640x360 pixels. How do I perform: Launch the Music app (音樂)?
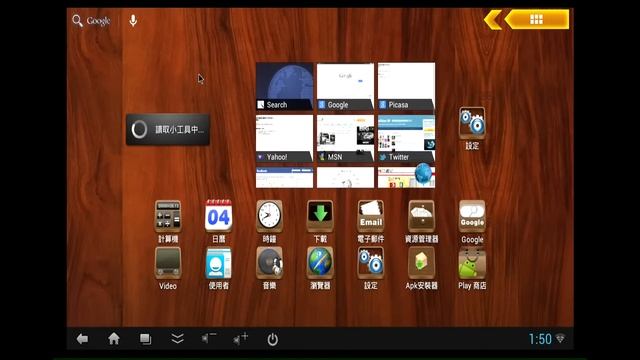(x=269, y=263)
